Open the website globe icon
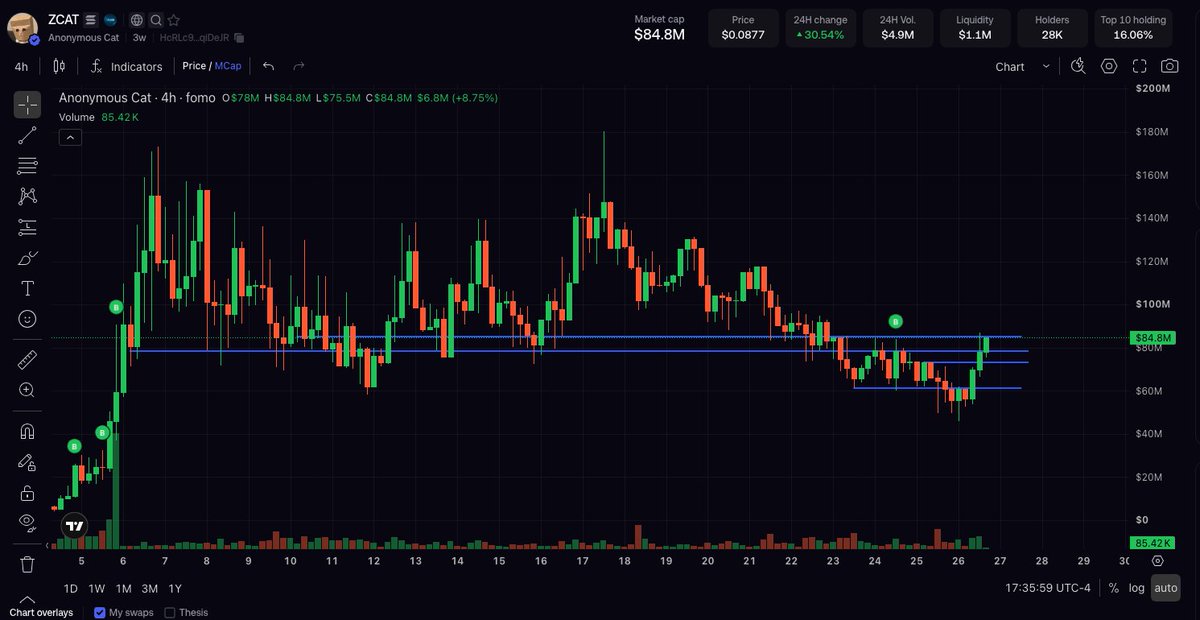 pyautogui.click(x=137, y=20)
